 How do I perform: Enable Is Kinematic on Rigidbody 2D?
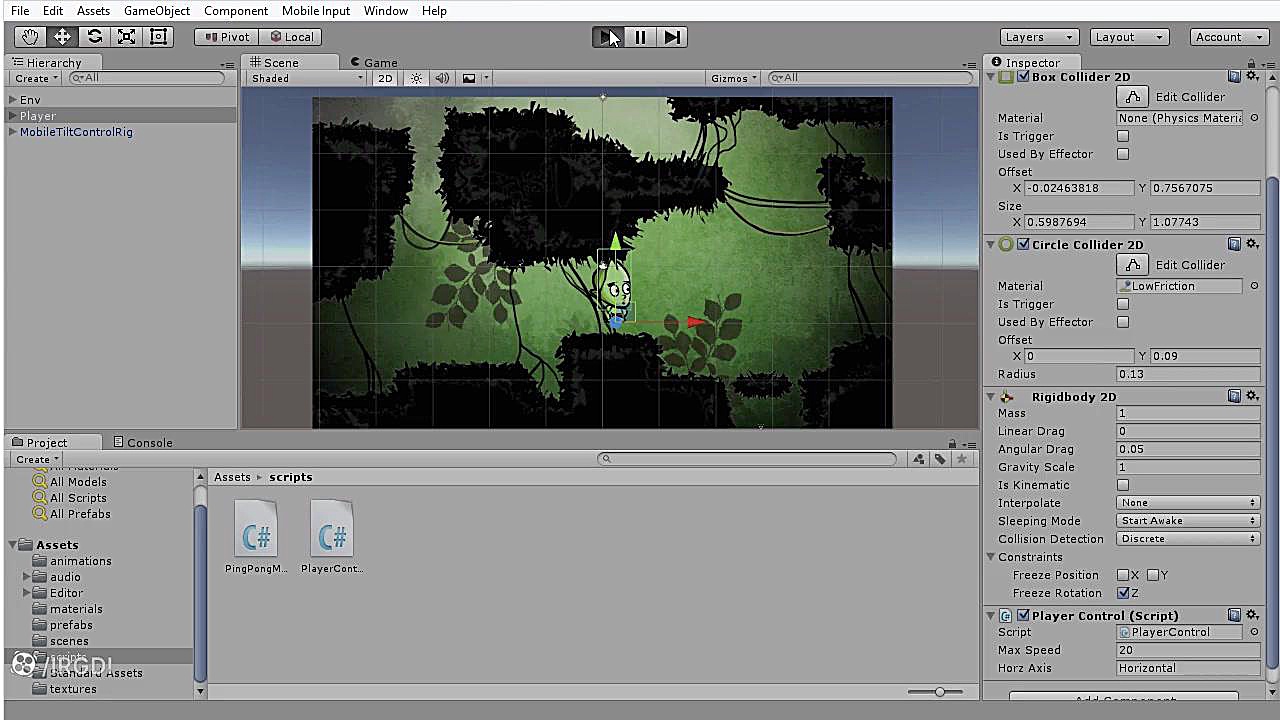1122,485
